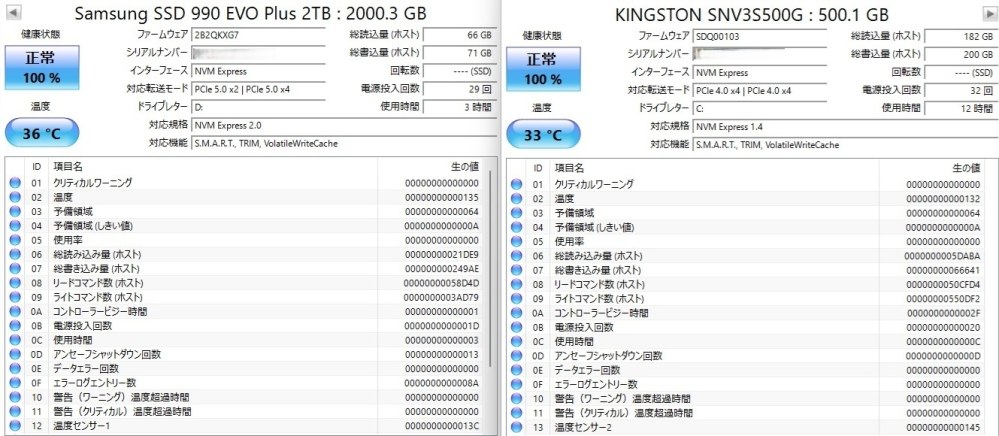Viewport: 999px width, 436px height.
Task: Click the Samsung power-on hours value 3 時間
Action: 459,106
